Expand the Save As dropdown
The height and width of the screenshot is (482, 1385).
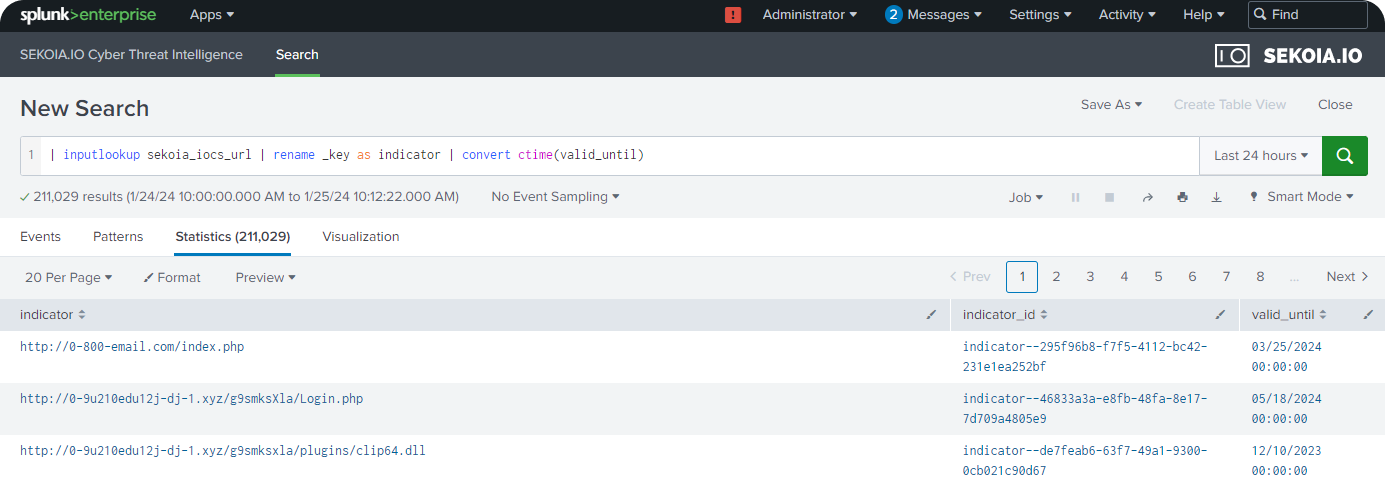(1111, 105)
